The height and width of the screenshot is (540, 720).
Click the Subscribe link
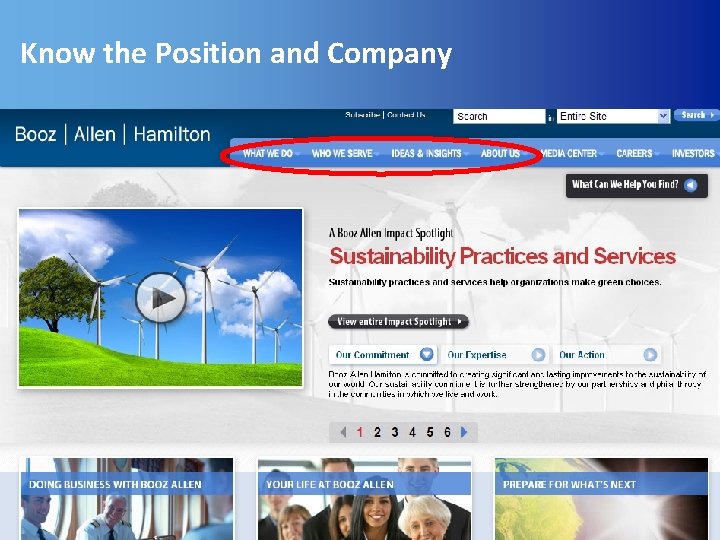click(x=362, y=115)
